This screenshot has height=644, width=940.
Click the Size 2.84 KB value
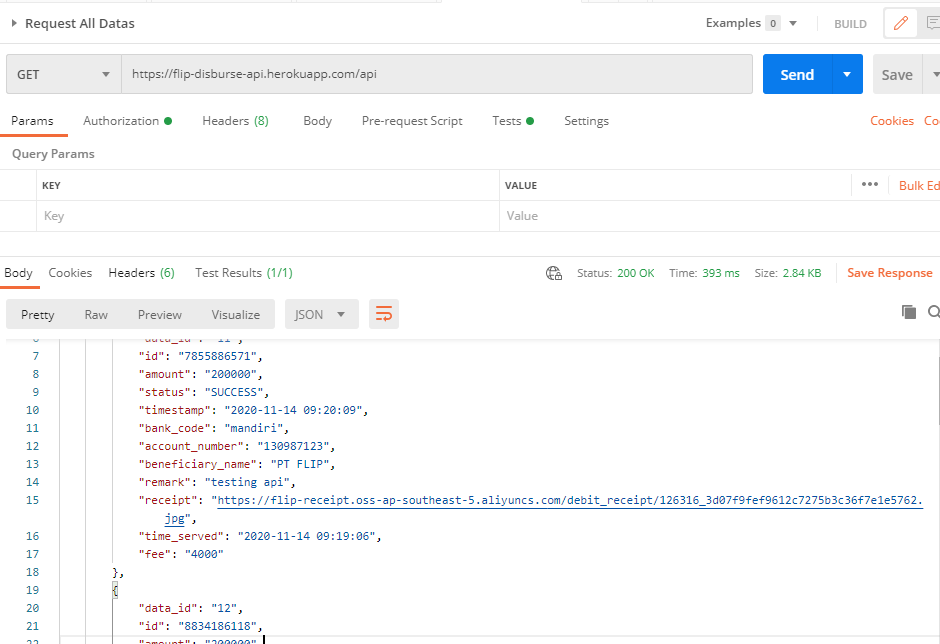click(x=802, y=273)
